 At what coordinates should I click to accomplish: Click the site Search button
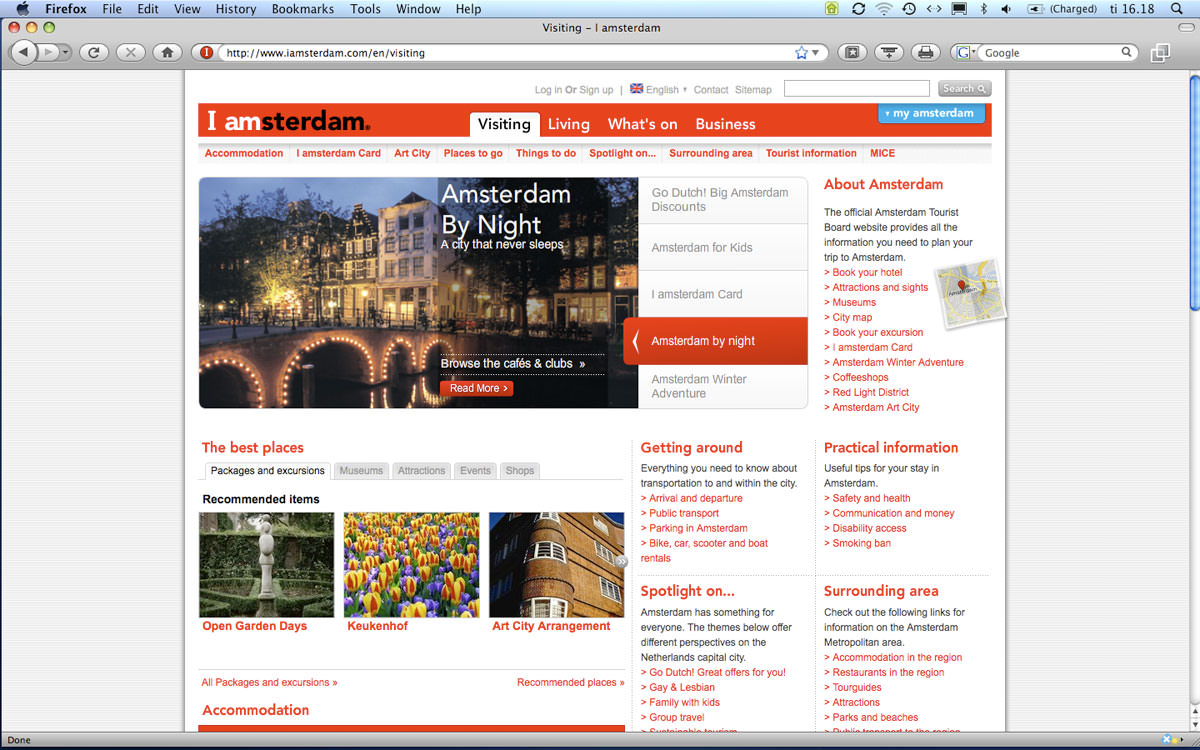965,89
